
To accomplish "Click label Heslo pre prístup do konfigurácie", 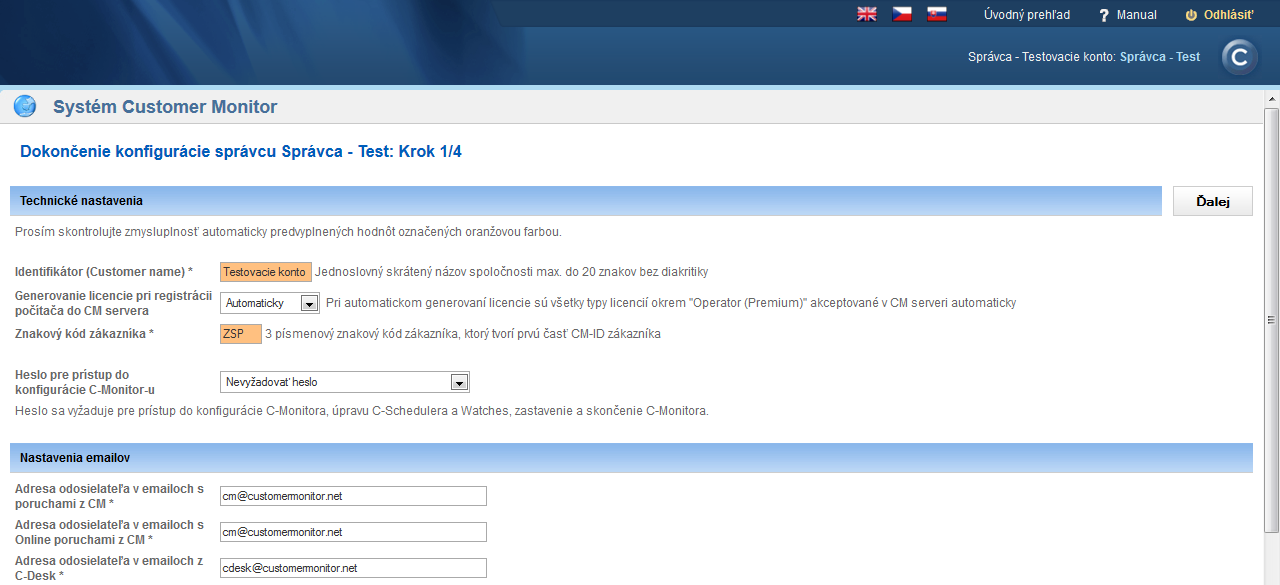I will coord(85,382).
